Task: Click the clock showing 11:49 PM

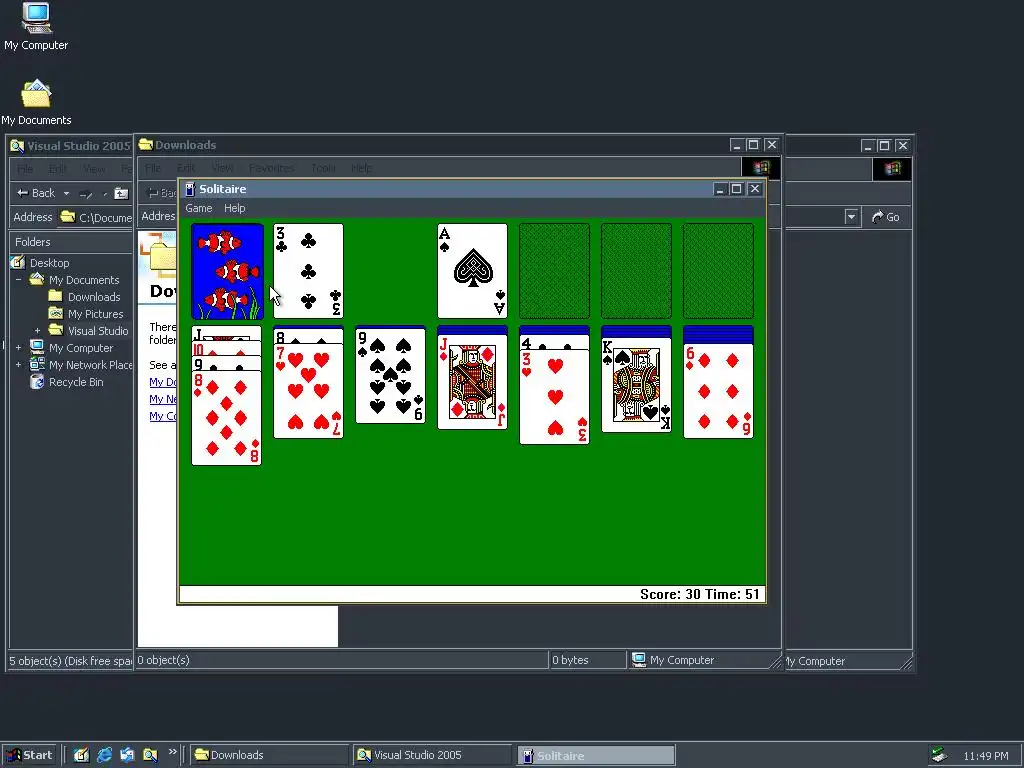Action: [985, 756]
